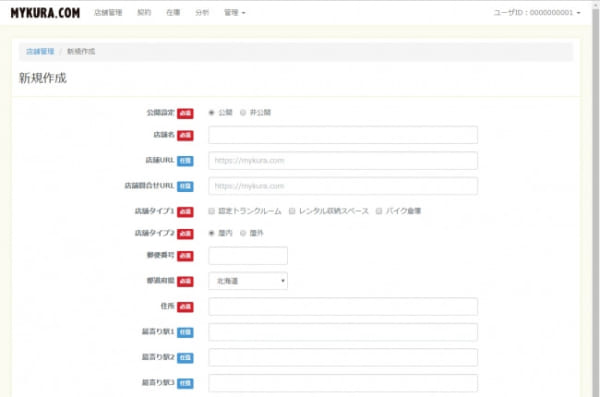Select the 公開 radio button
The width and height of the screenshot is (600, 397).
(211, 113)
